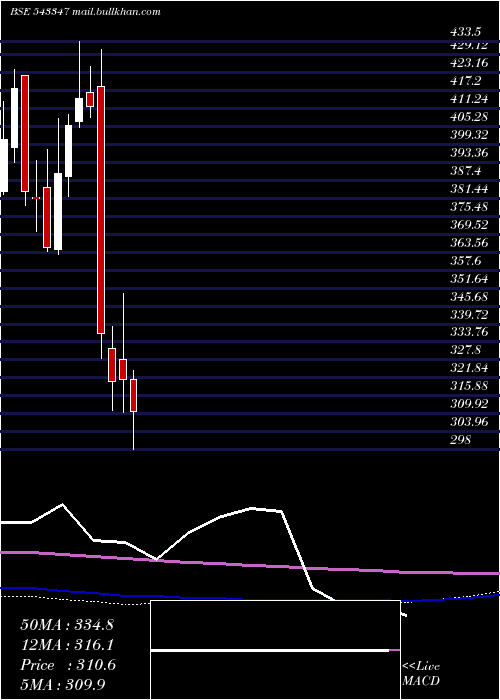Click the Price : 310.6 reading

[68, 665]
